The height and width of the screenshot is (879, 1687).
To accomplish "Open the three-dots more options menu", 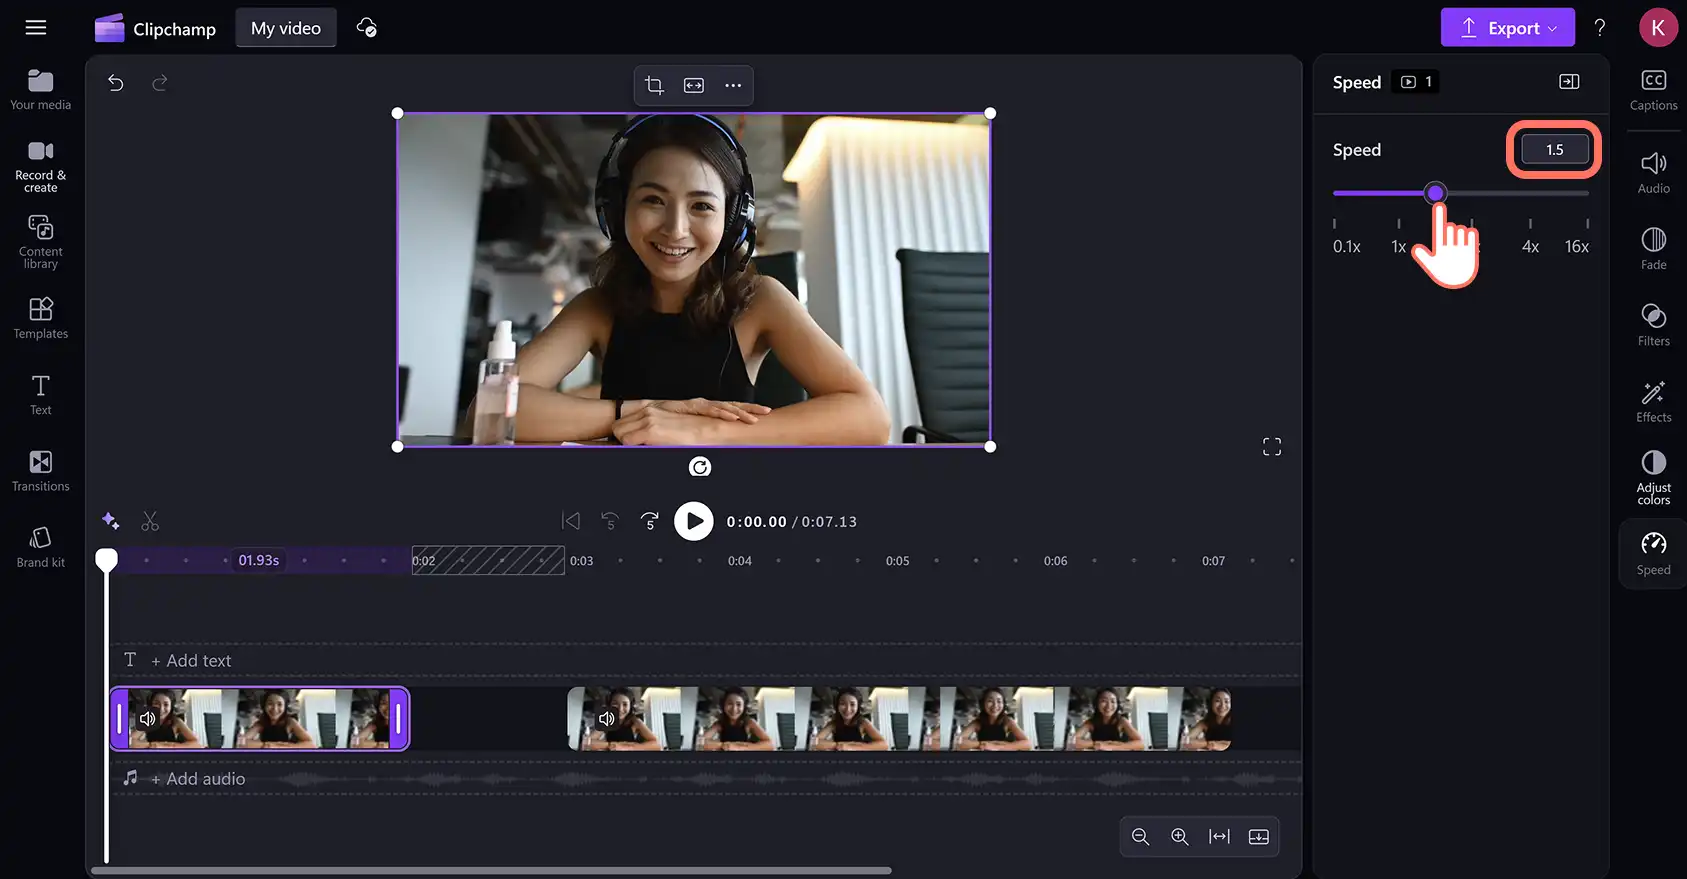I will click(x=733, y=85).
